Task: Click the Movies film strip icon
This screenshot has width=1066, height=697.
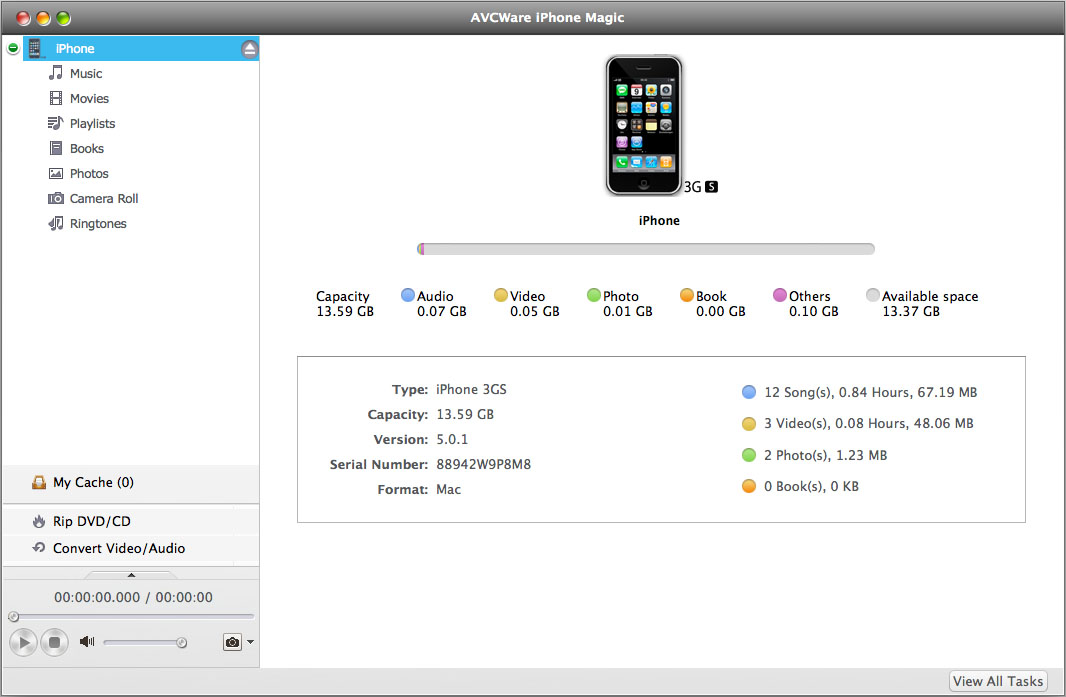Action: 56,98
